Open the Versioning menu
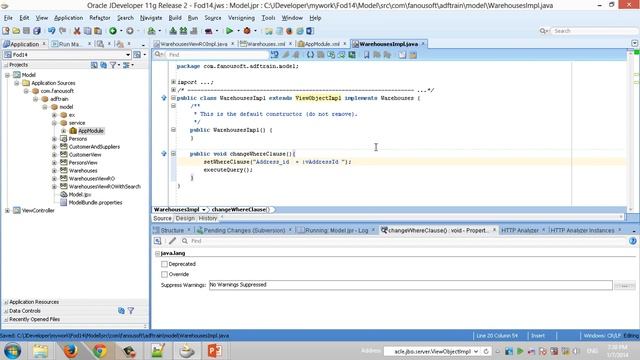This screenshot has width=640, height=360. [241, 18]
